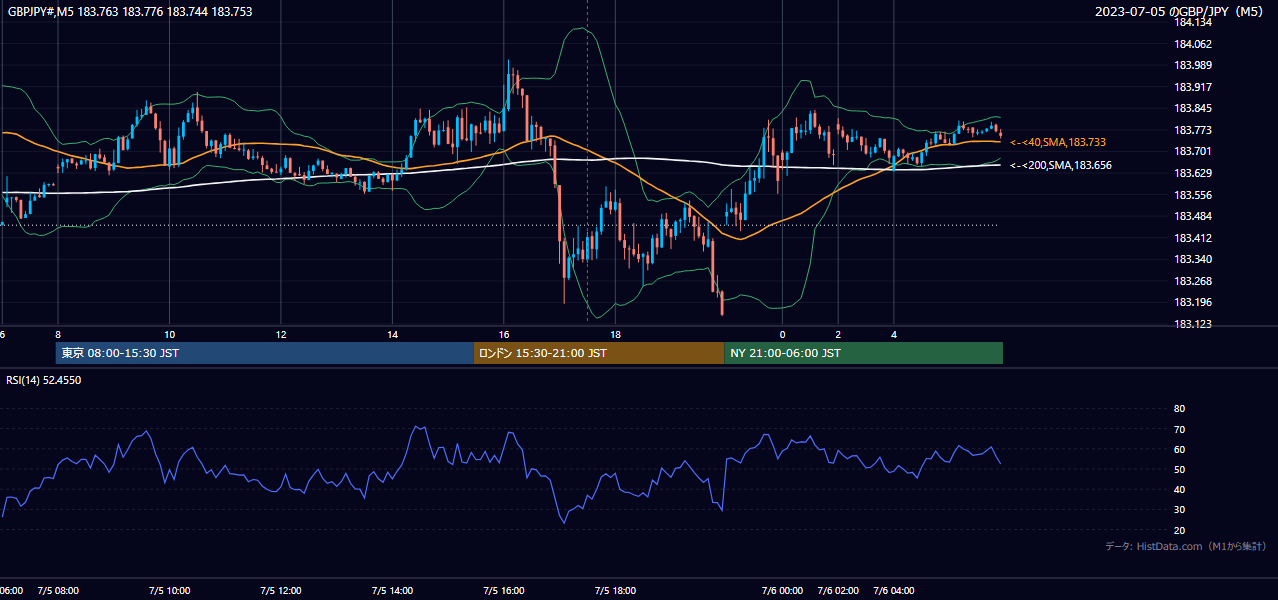Click price axis value 183.196
1278x600 pixels.
(x=1192, y=303)
